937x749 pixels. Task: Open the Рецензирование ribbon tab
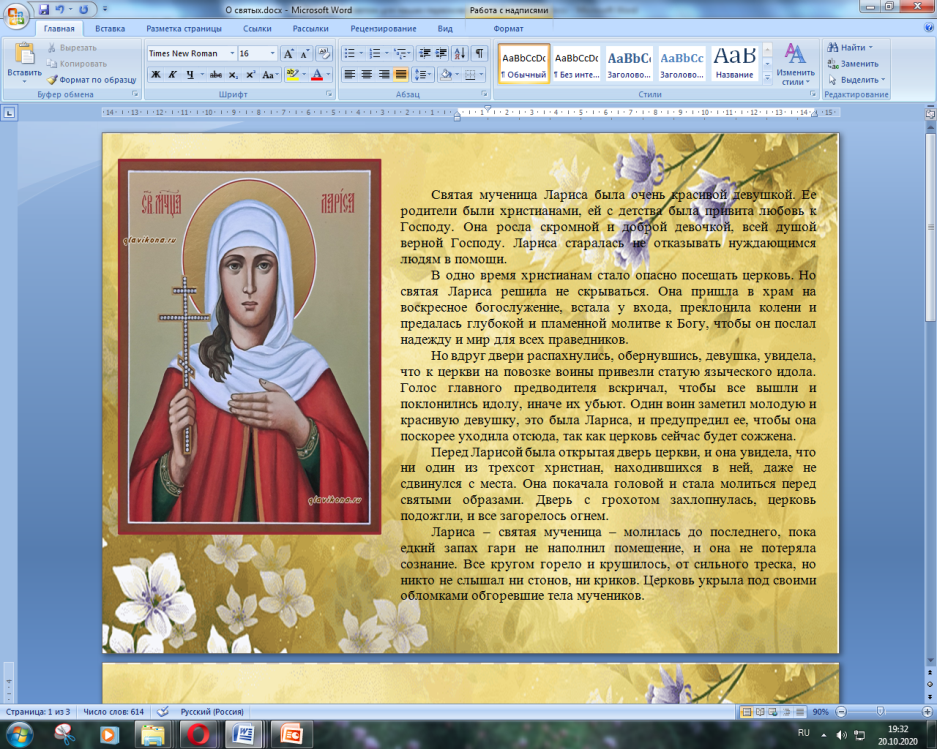(x=384, y=29)
